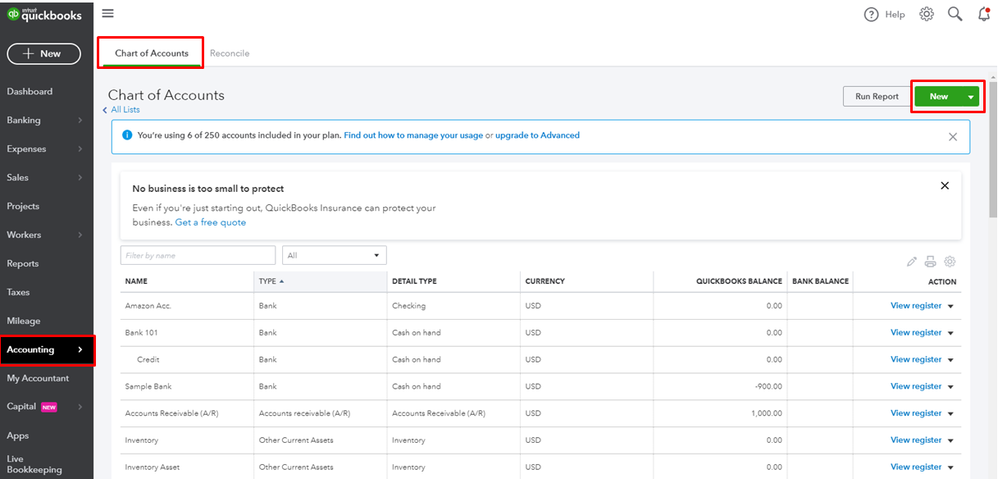The width and height of the screenshot is (998, 479).
Task: Click the Run Report button
Action: point(876,97)
